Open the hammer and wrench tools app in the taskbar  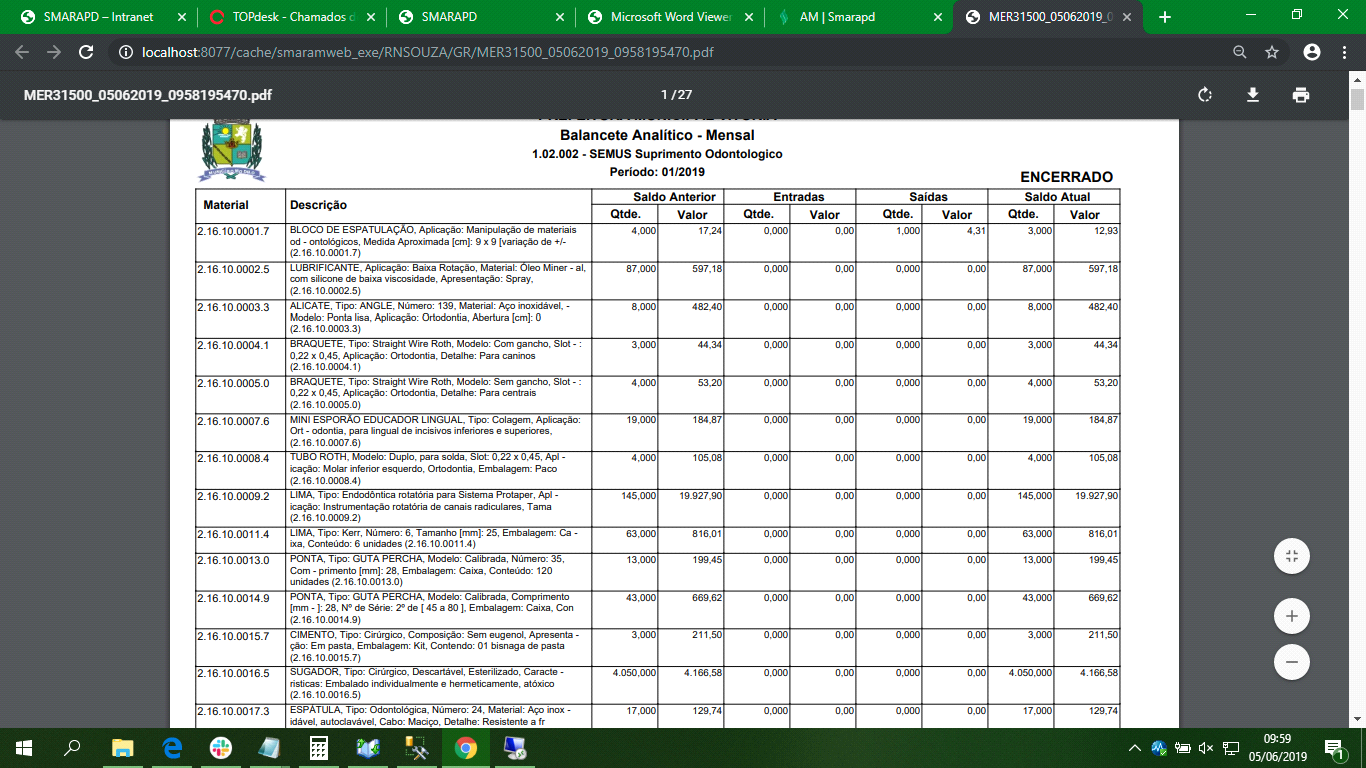(x=416, y=747)
